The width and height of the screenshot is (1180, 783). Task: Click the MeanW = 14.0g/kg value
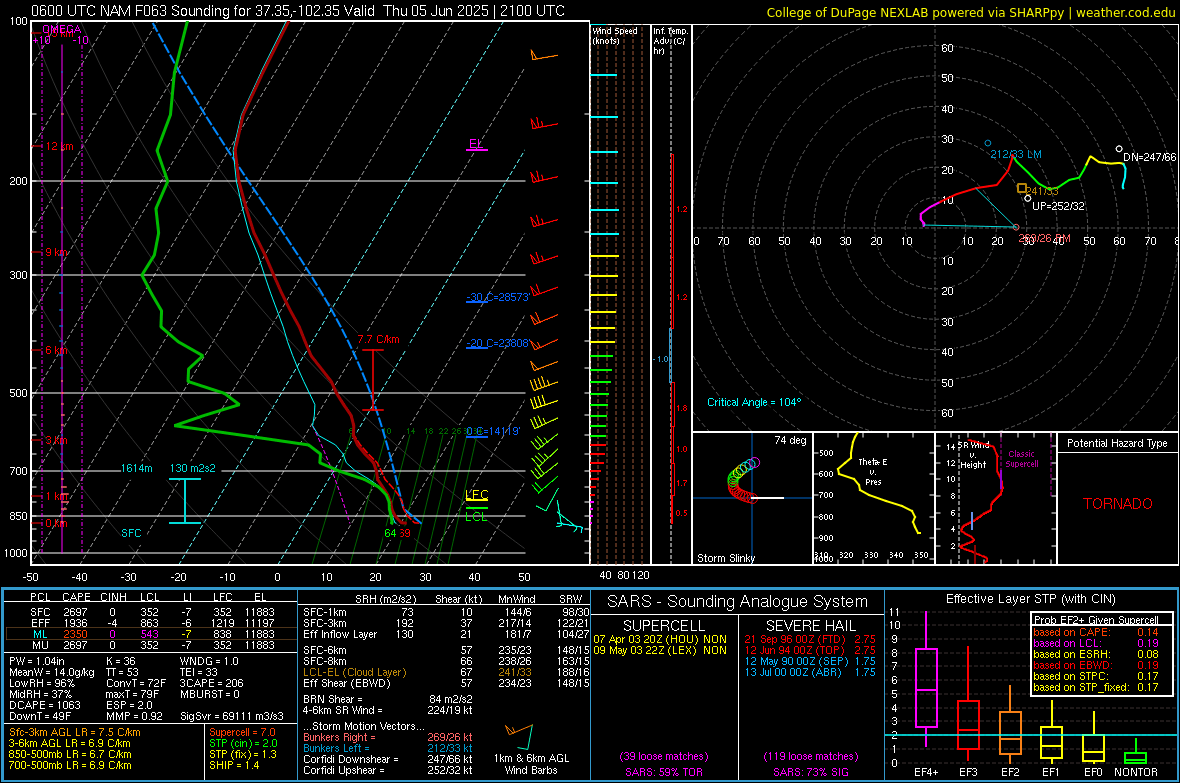[52, 672]
